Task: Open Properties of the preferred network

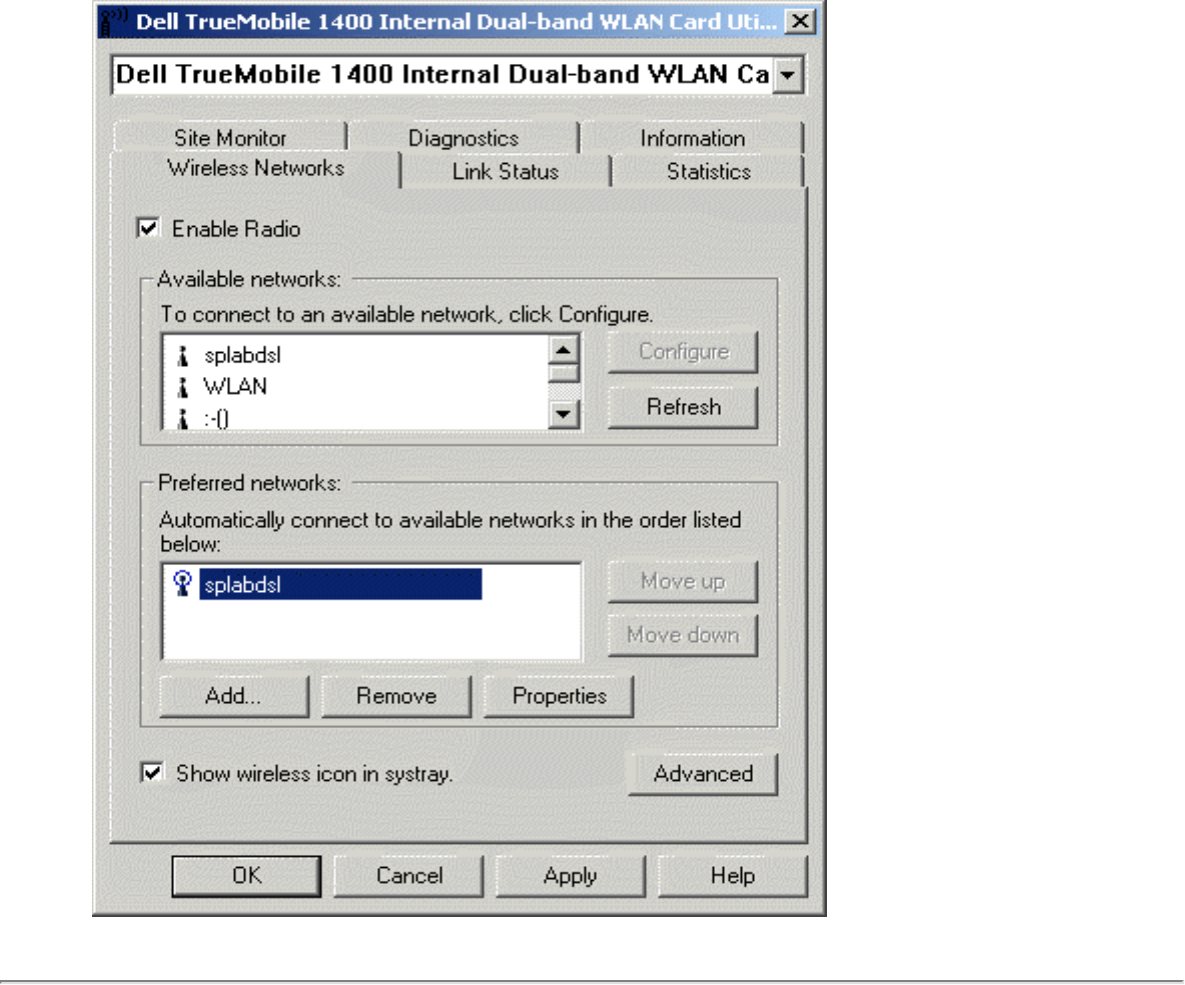Action: pyautogui.click(x=558, y=695)
